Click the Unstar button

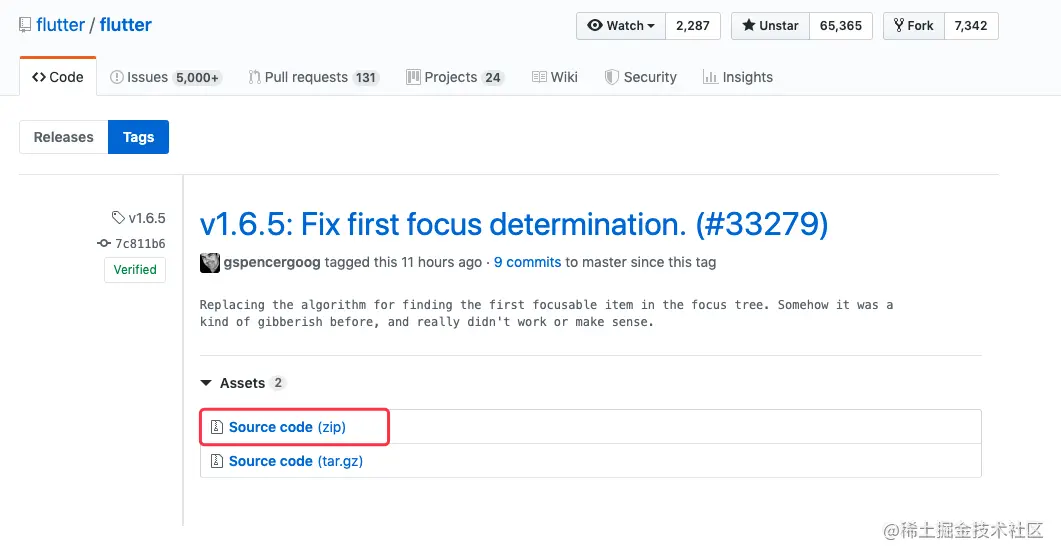[770, 26]
